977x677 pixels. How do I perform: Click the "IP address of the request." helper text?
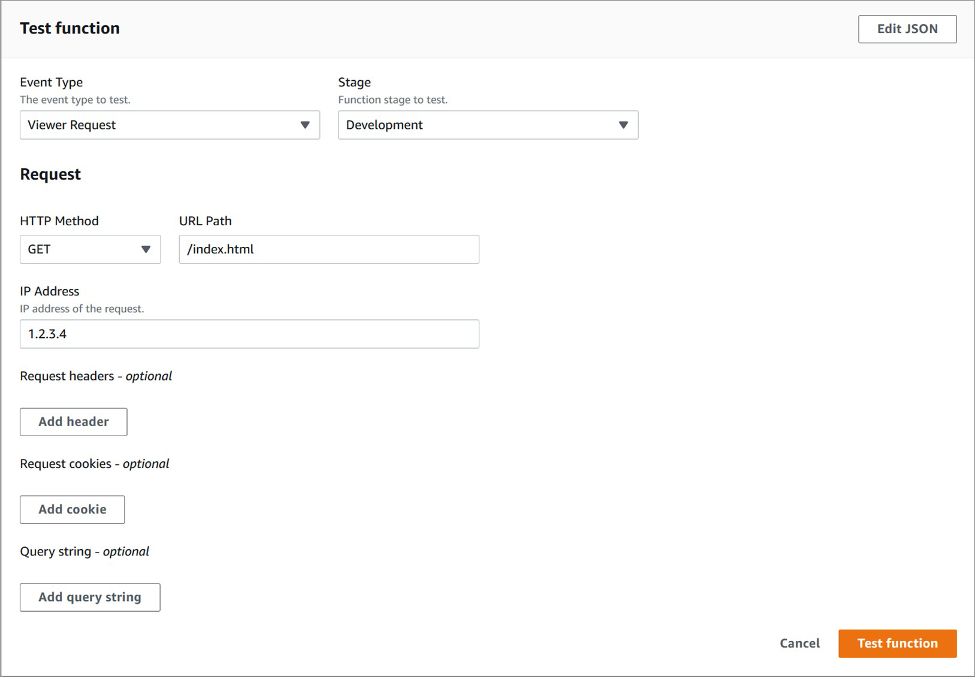(82, 309)
